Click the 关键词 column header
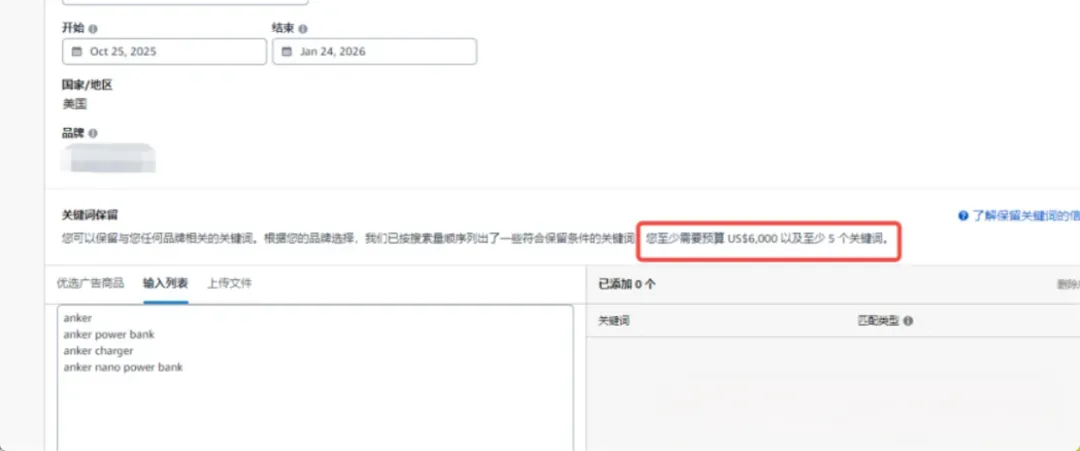 point(614,321)
